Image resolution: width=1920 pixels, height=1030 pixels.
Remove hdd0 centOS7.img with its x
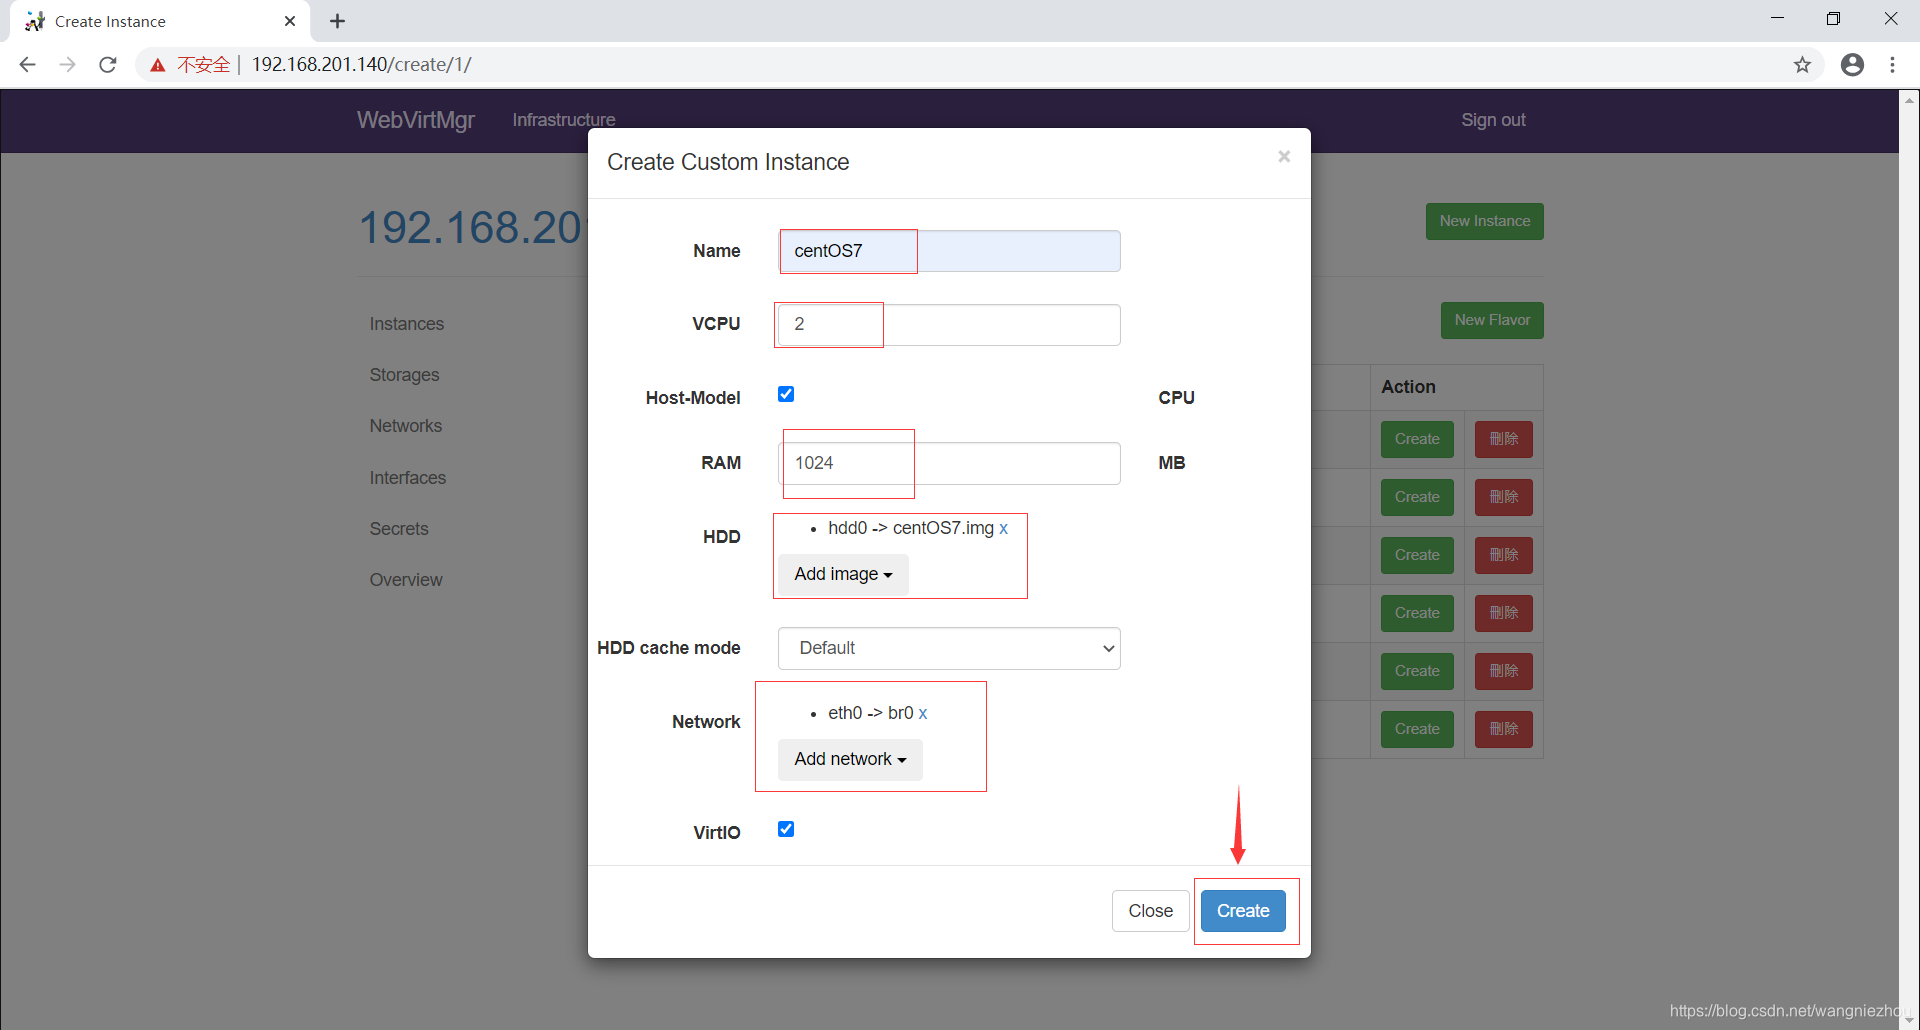[x=1003, y=528]
